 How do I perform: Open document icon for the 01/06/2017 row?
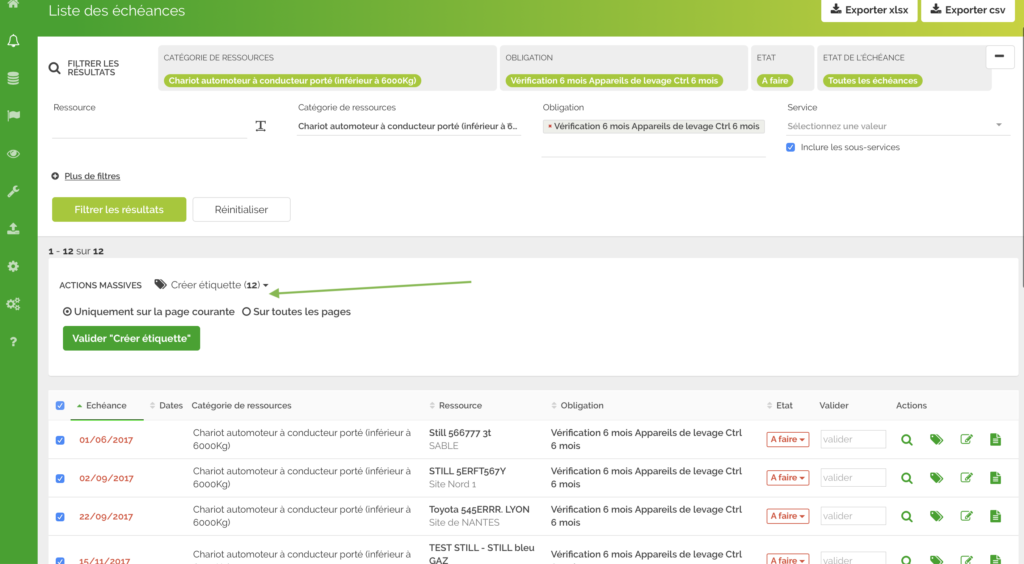click(x=995, y=439)
